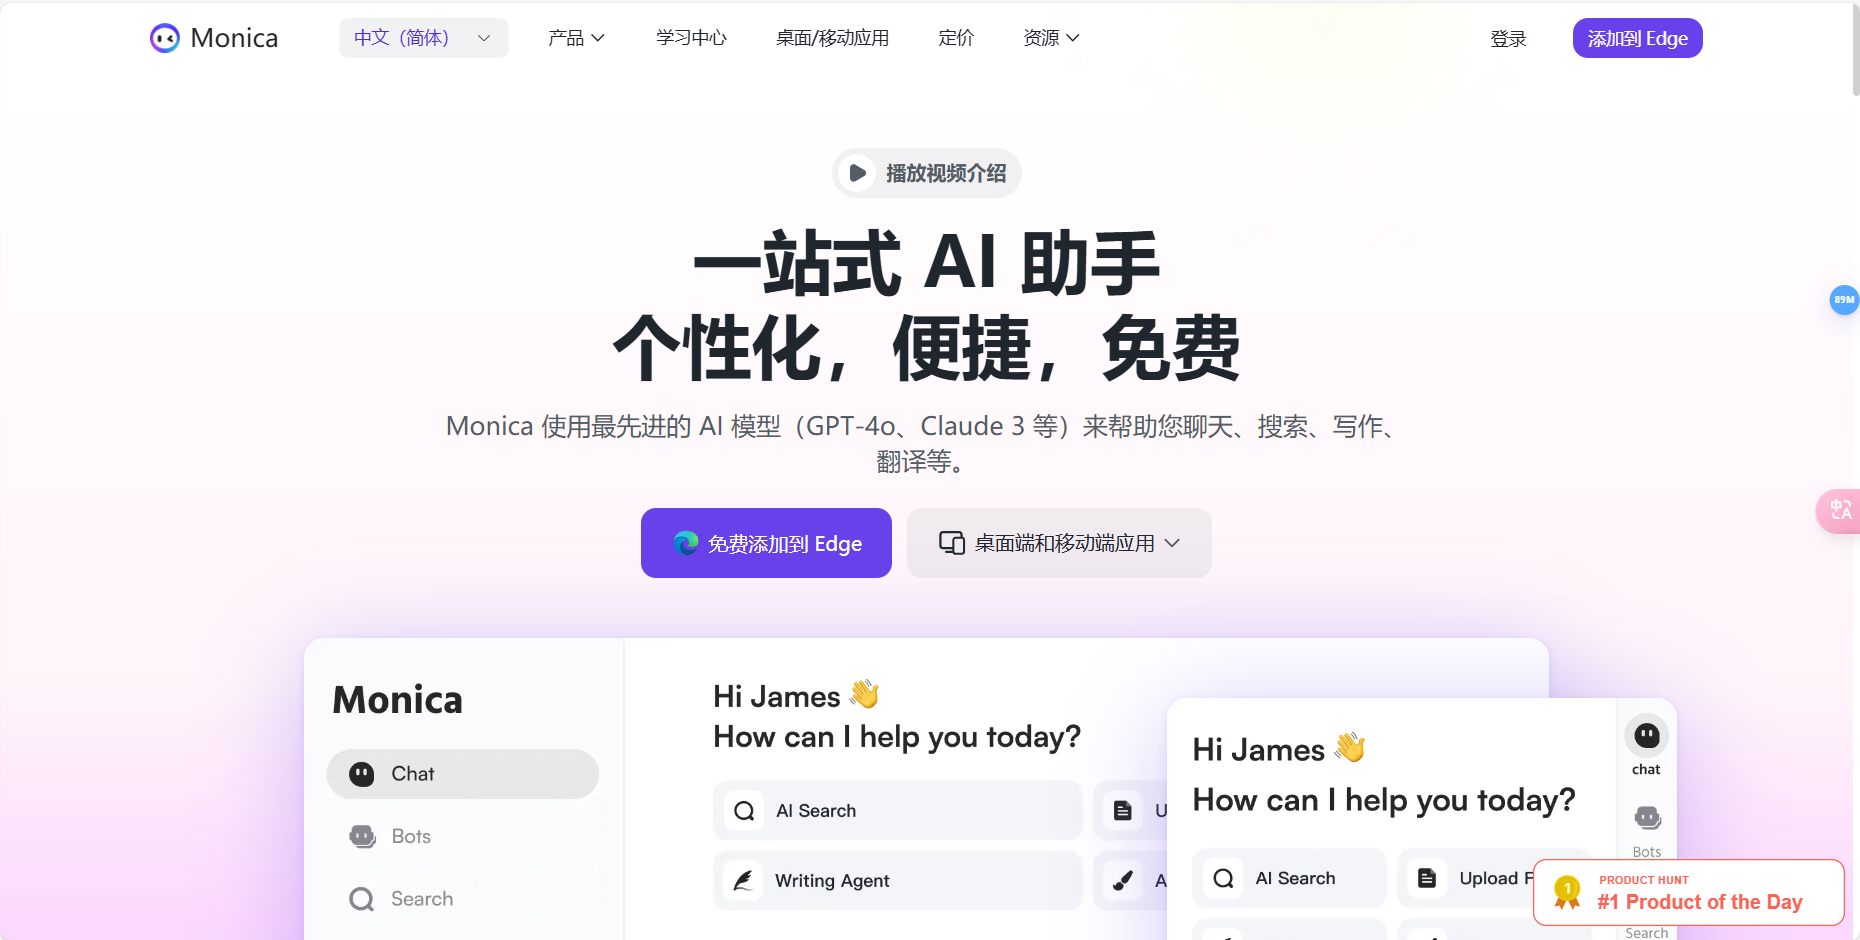Click chat icon in right panel

coord(1646,738)
